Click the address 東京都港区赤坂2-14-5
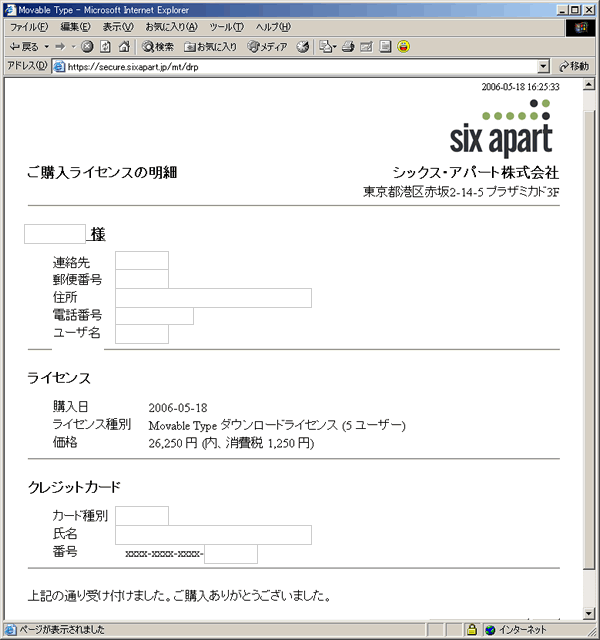 (423, 191)
